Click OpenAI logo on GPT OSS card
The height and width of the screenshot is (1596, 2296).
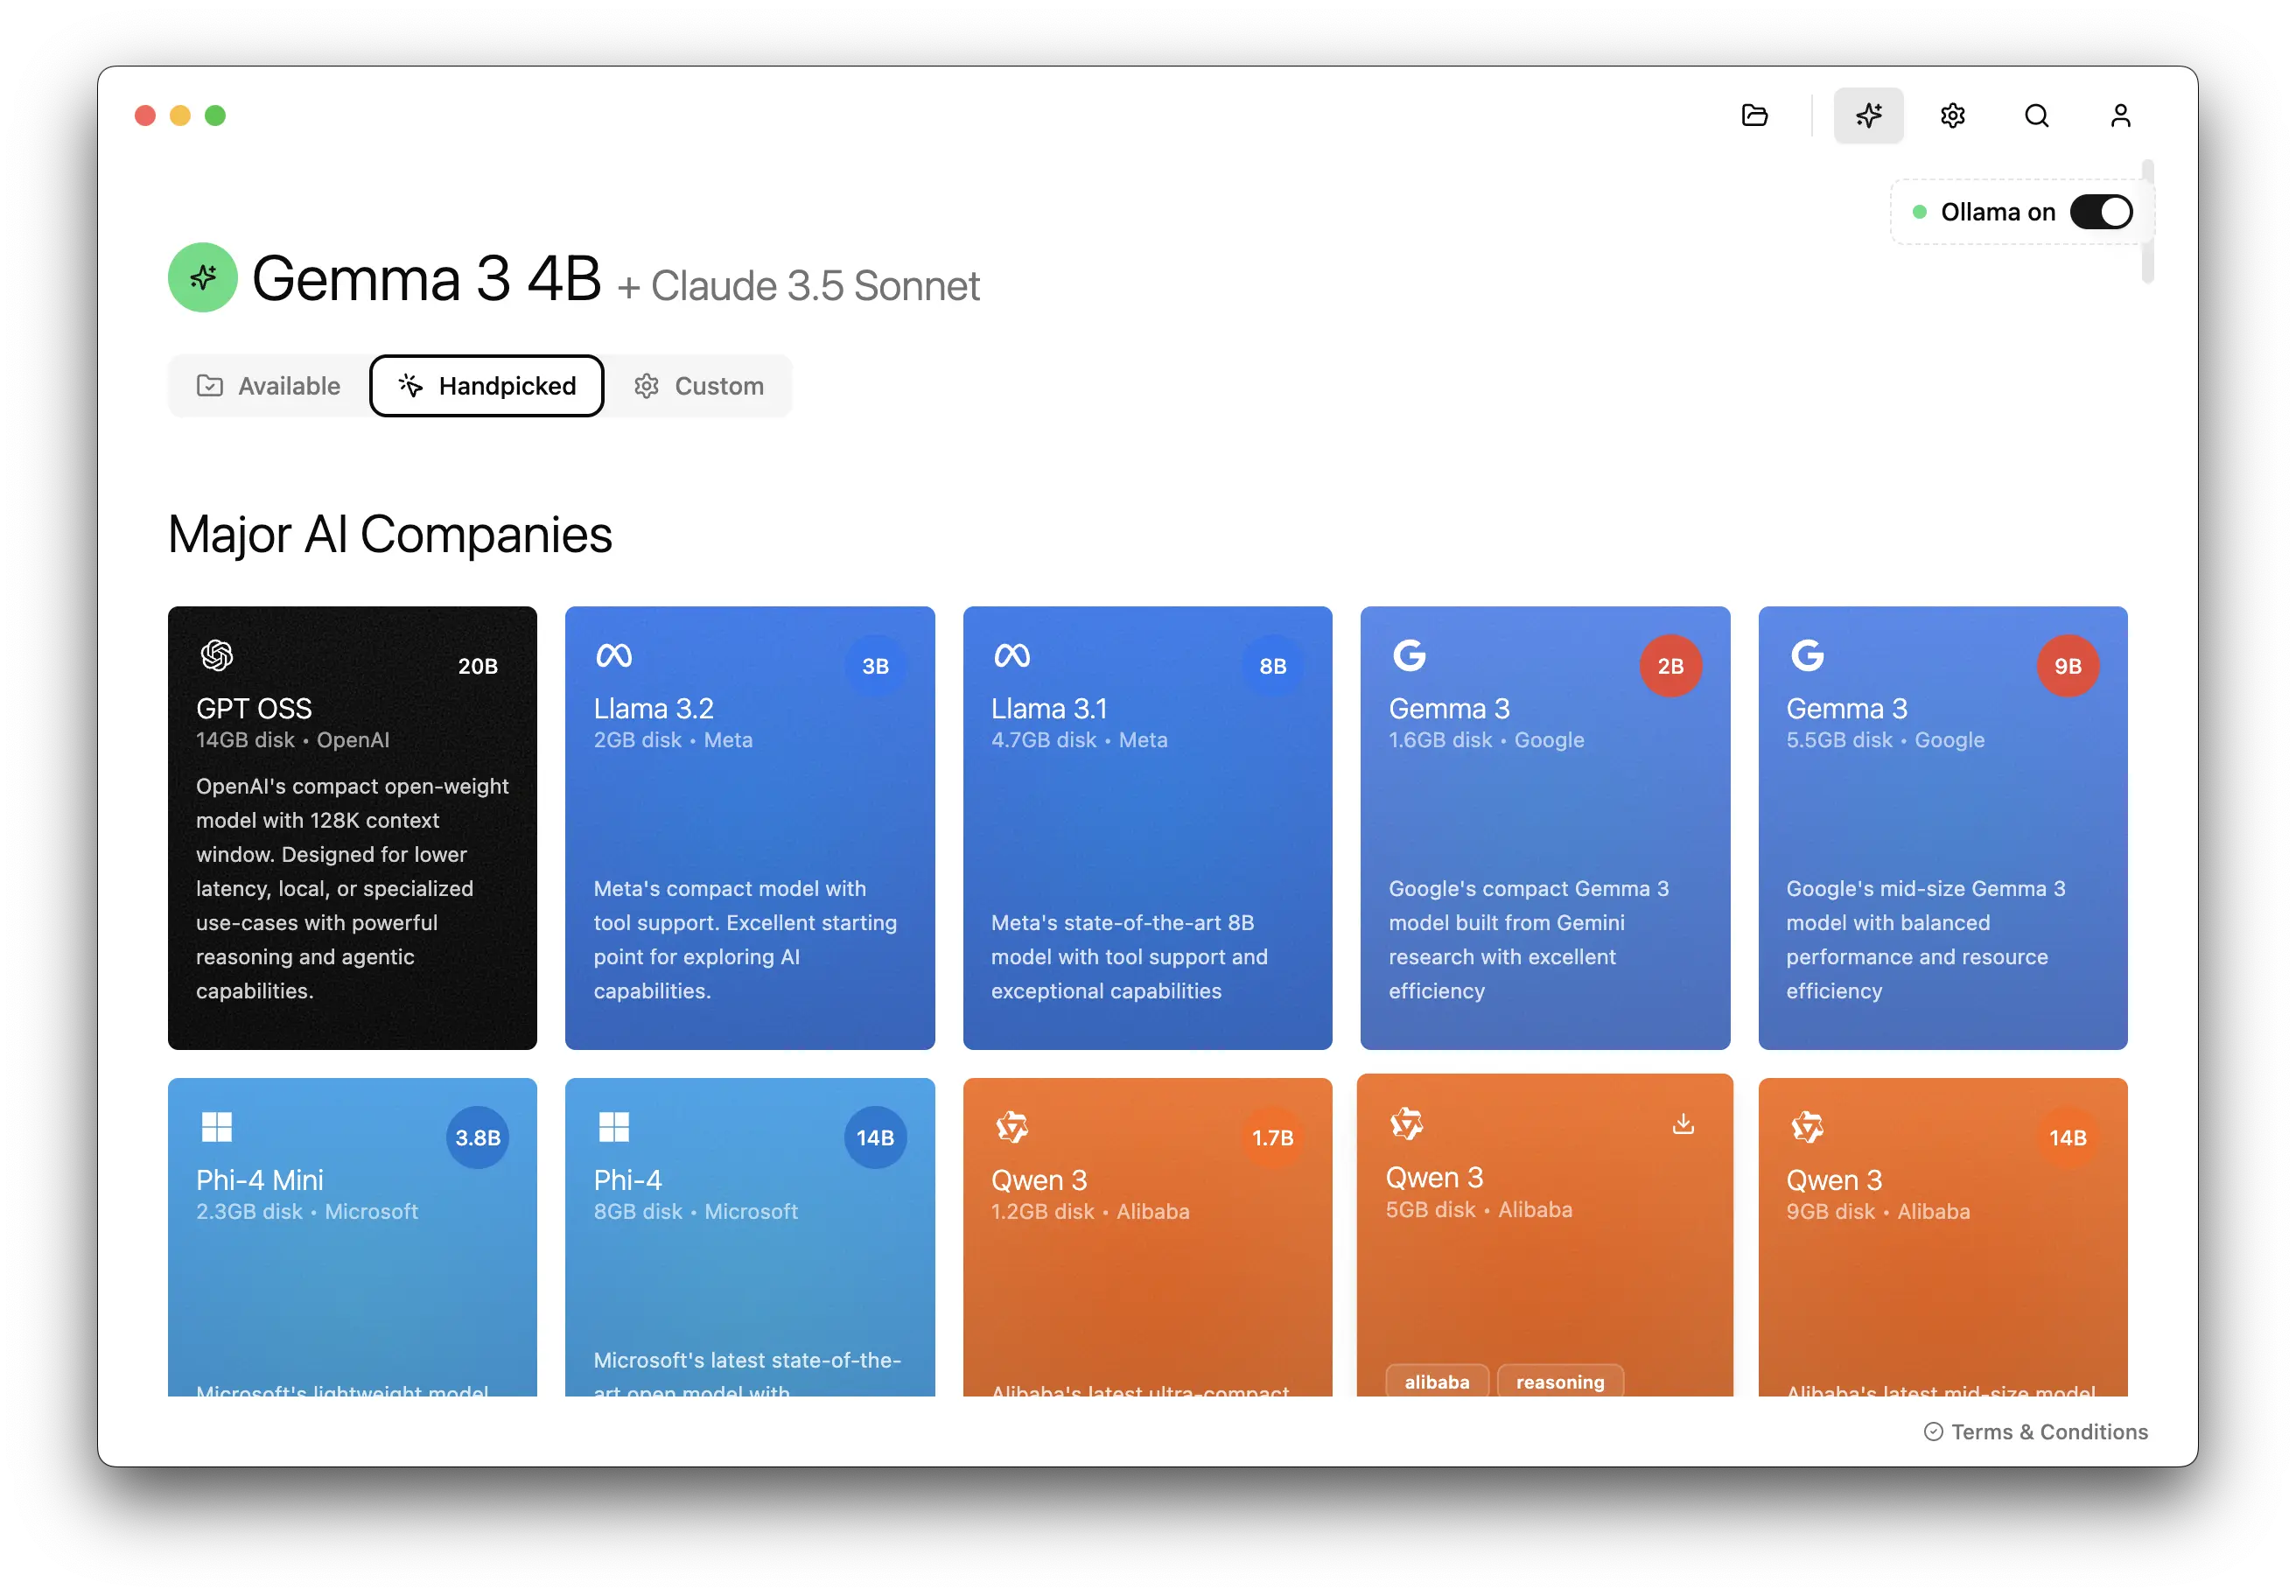pos(217,656)
